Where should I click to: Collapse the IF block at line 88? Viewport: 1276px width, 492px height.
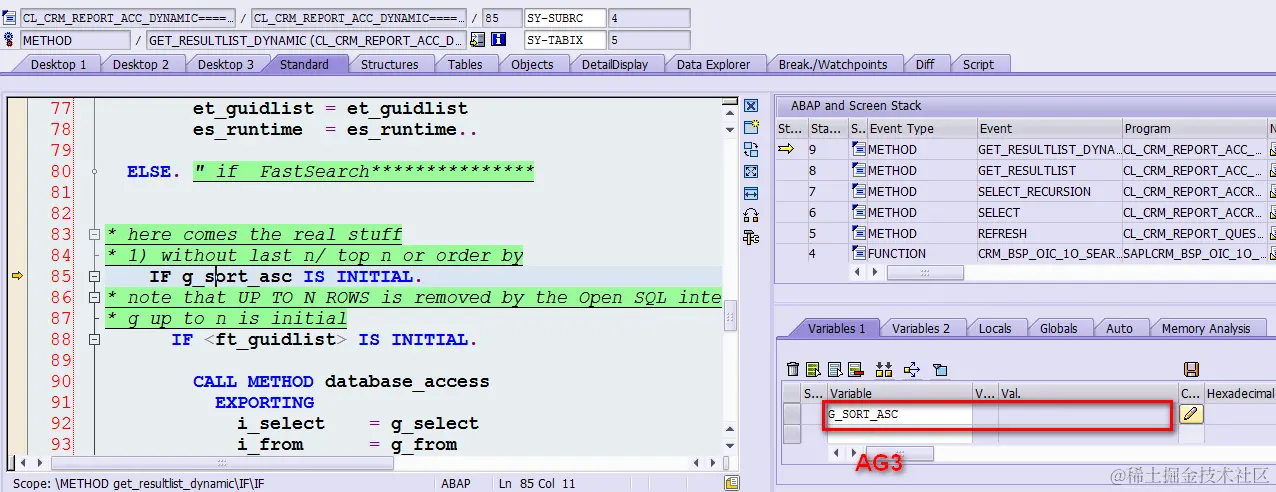pos(94,340)
